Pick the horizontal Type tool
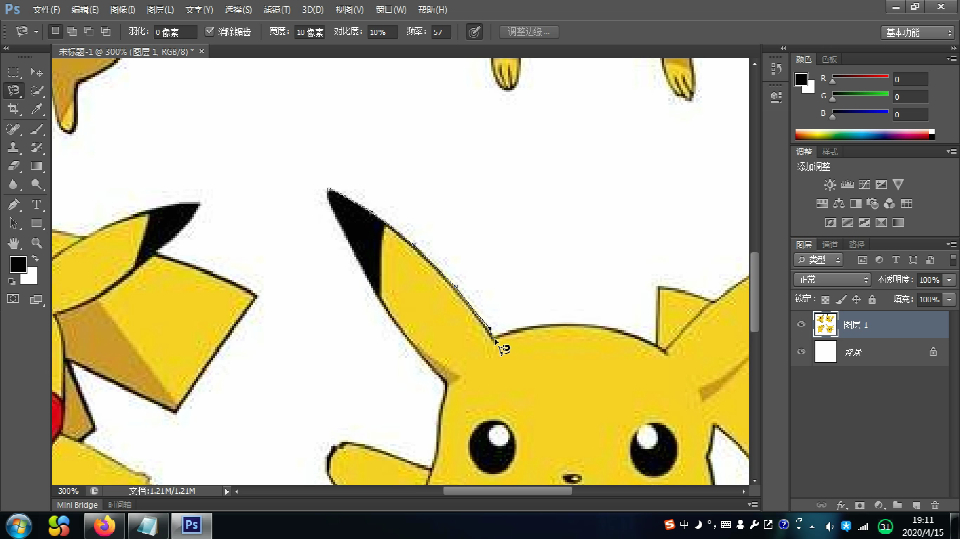The width and height of the screenshot is (960, 539). coord(37,204)
